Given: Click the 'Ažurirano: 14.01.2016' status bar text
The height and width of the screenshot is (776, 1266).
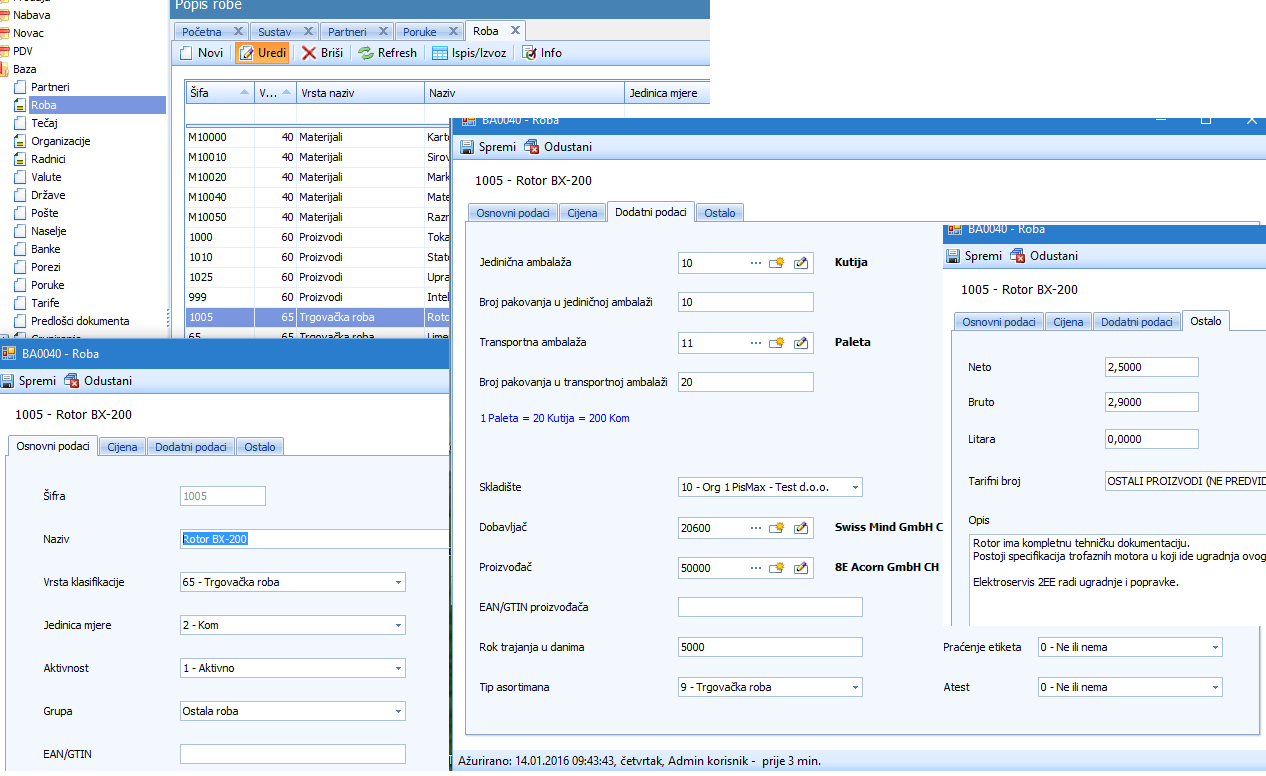Looking at the screenshot, I should (640, 761).
